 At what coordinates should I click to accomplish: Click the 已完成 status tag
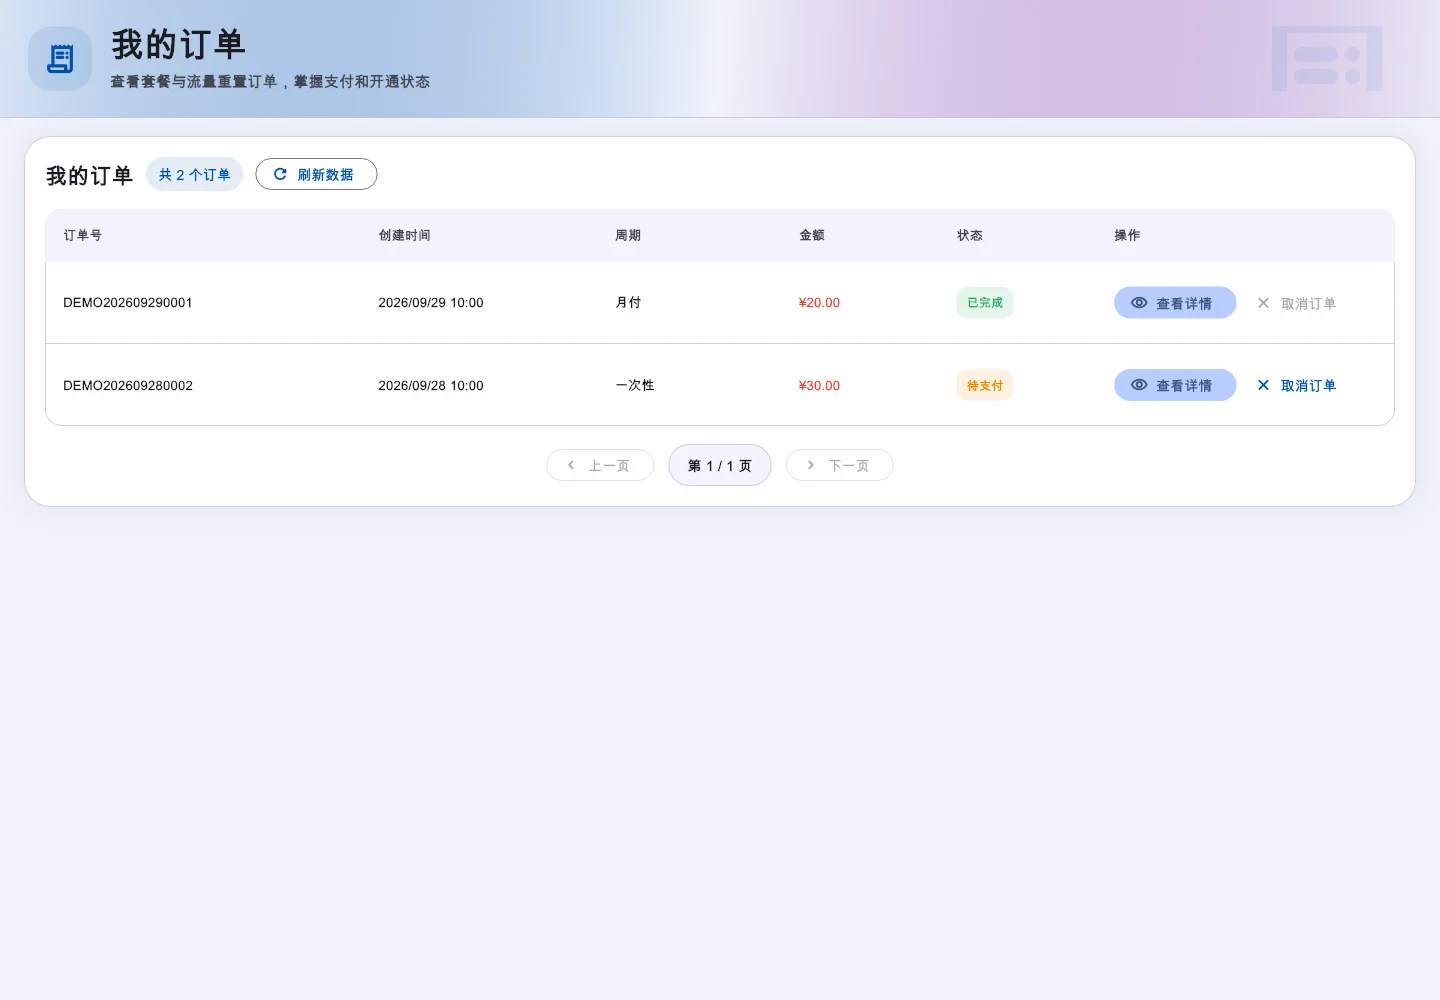[985, 302]
